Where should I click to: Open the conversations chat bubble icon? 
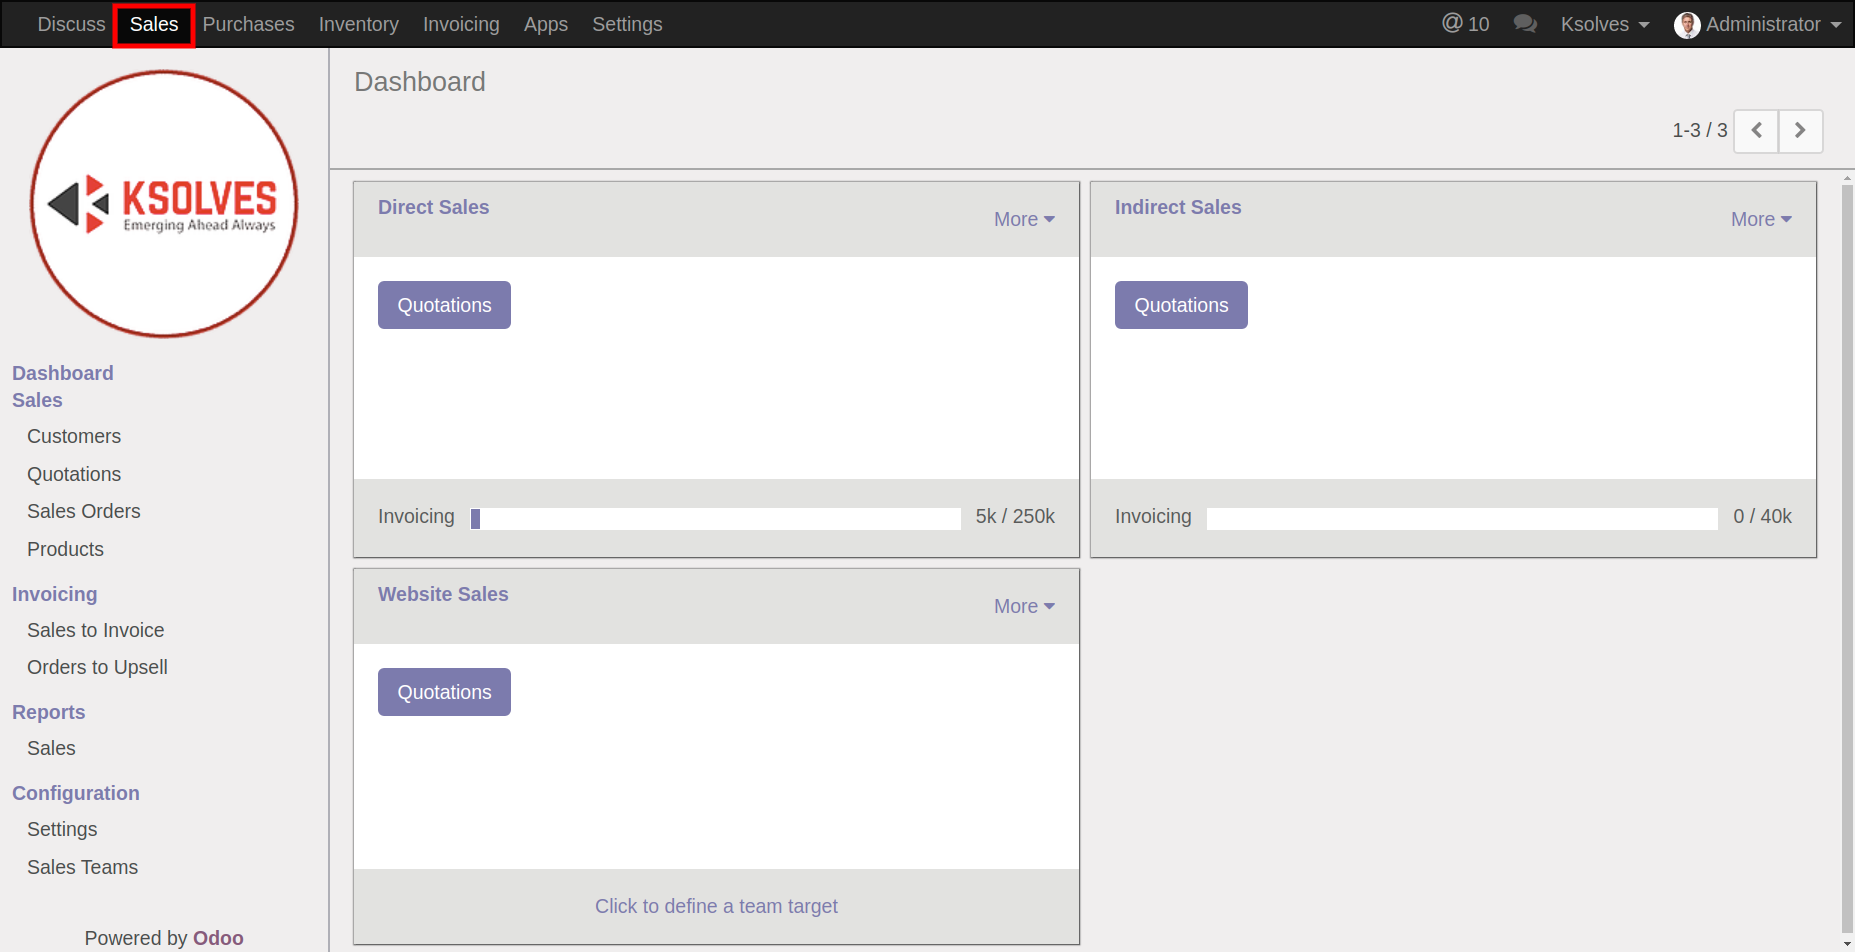[x=1524, y=24]
